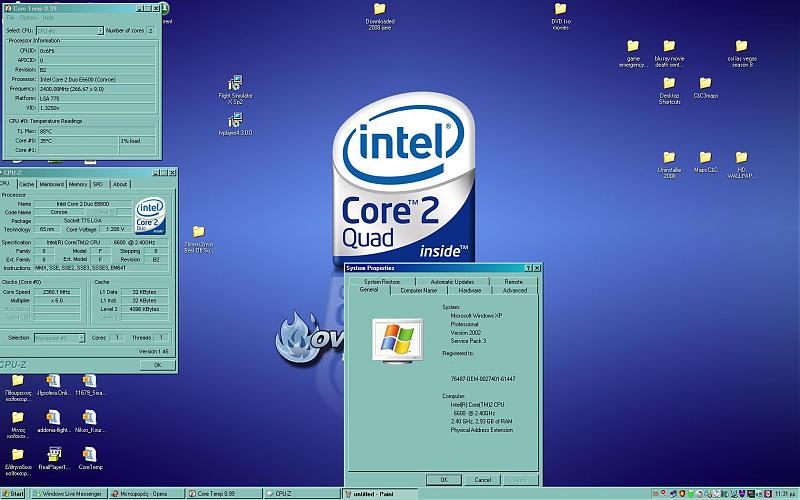800x500 pixels.
Task: Open the DVD Iso movies folder
Action: click(x=561, y=16)
